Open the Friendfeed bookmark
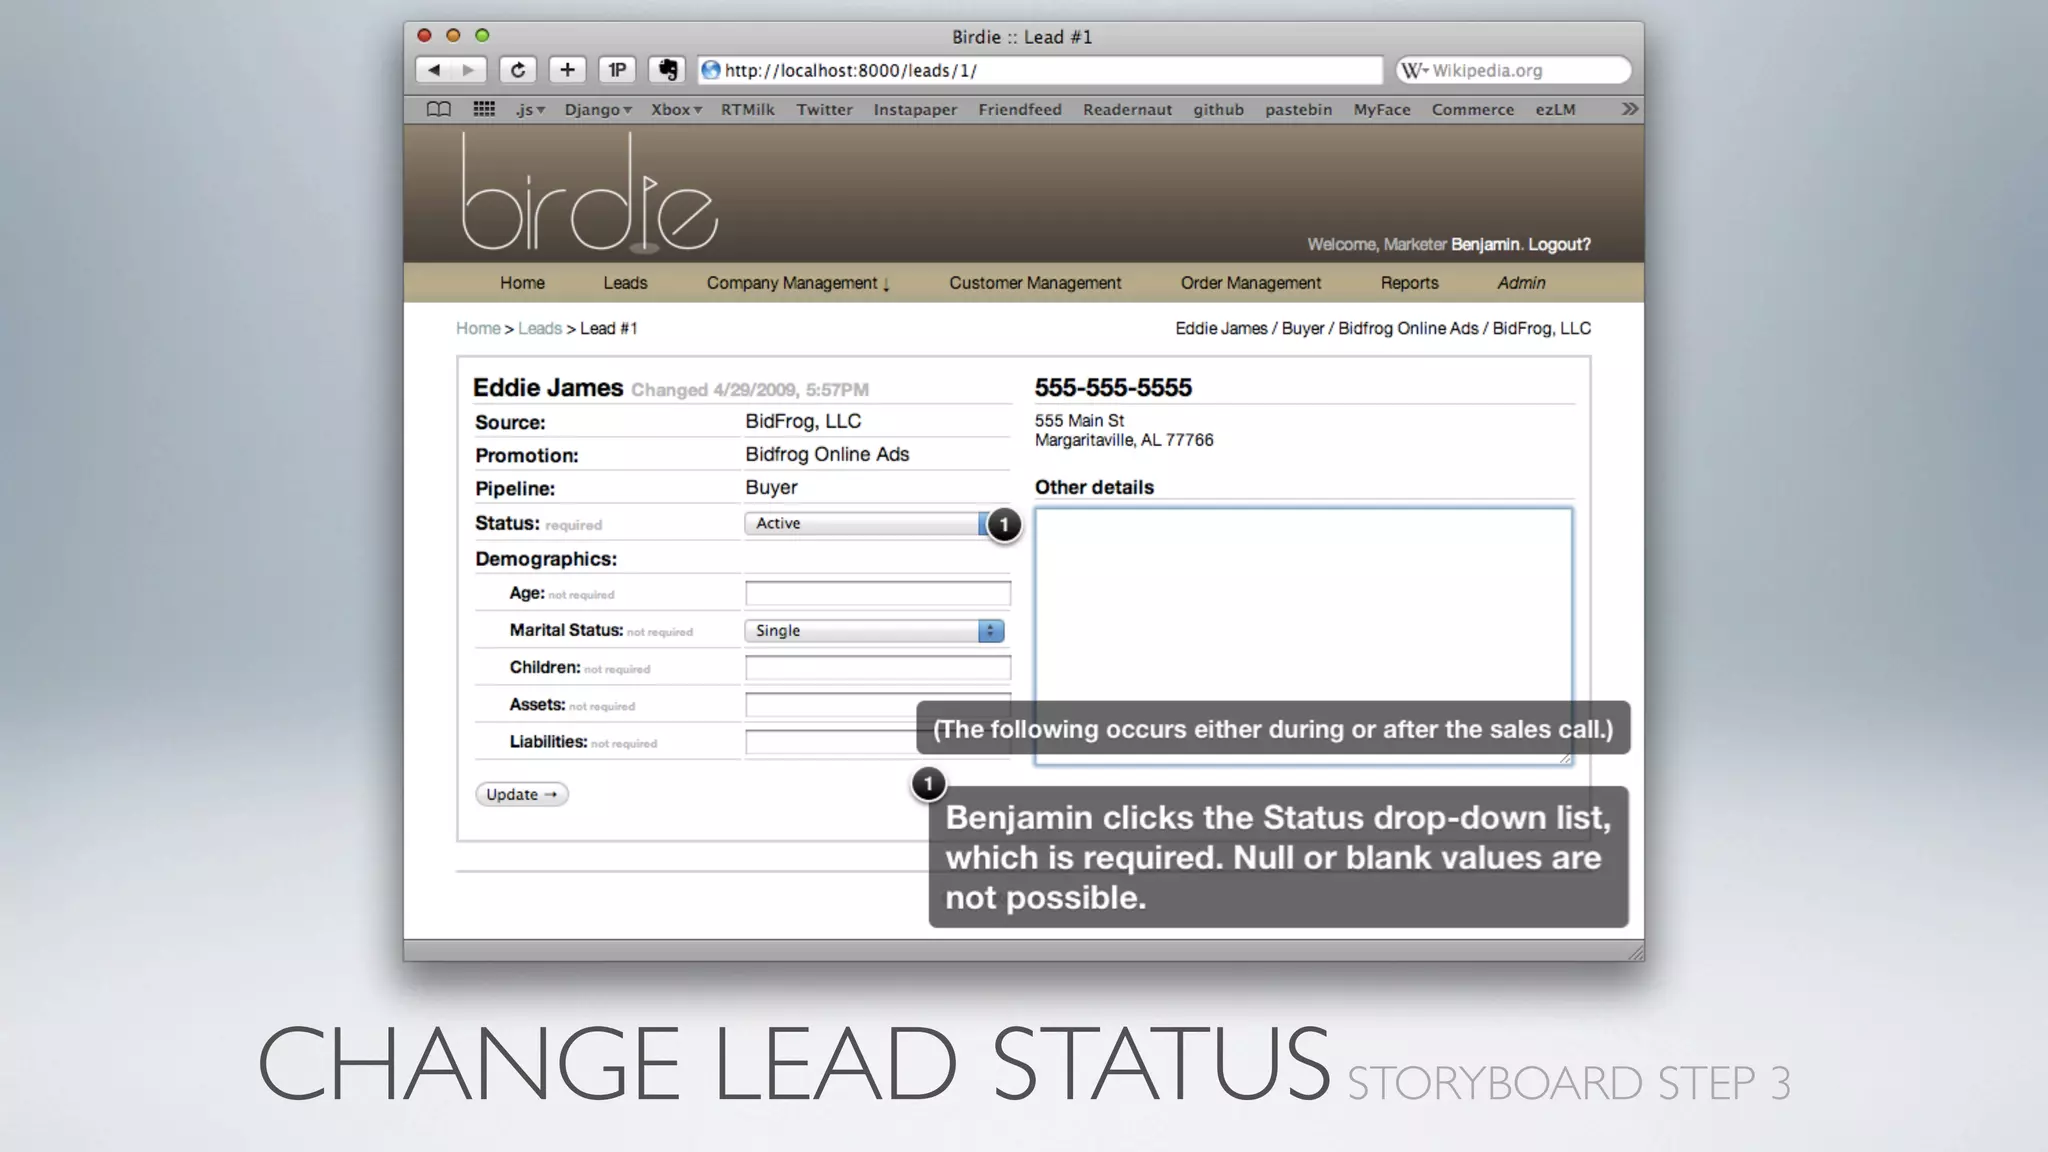The width and height of the screenshot is (2048, 1152). click(1020, 110)
